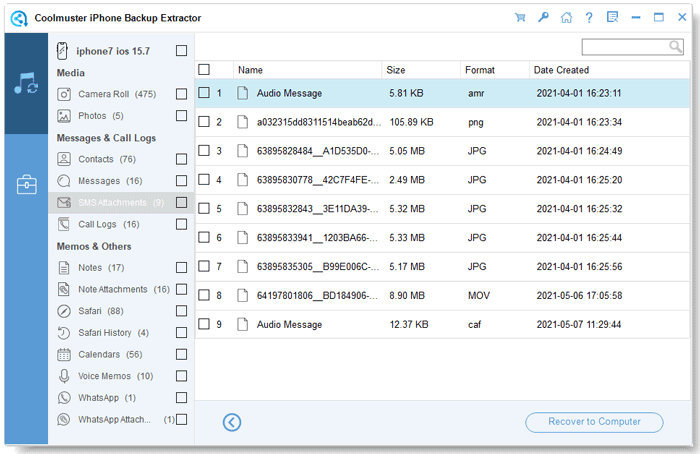Image resolution: width=700 pixels, height=454 pixels.
Task: Select file 63895830778__42C7F4FE
Action: pyautogui.click(x=317, y=180)
